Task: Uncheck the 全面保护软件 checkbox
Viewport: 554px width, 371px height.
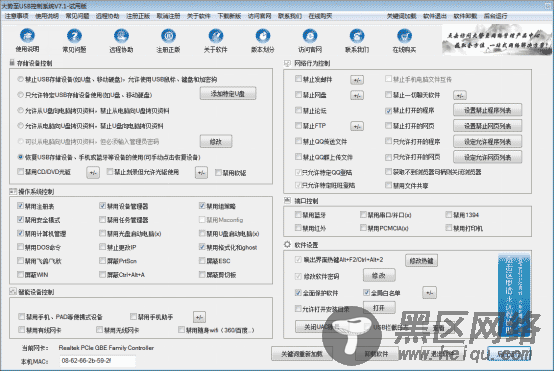Action: pyautogui.click(x=298, y=293)
